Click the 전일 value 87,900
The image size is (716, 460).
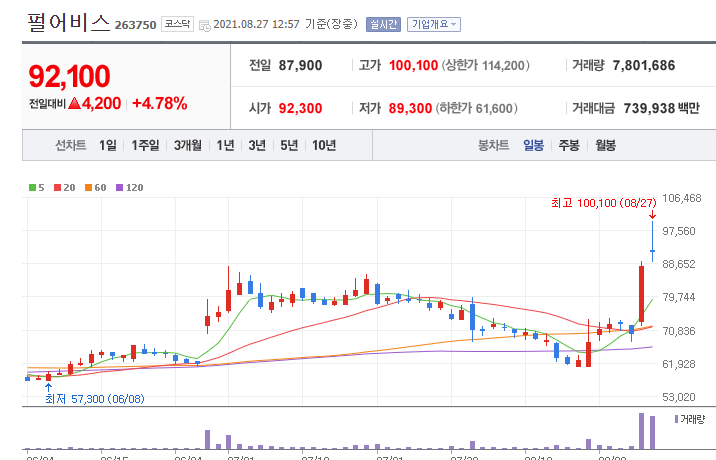coord(300,65)
